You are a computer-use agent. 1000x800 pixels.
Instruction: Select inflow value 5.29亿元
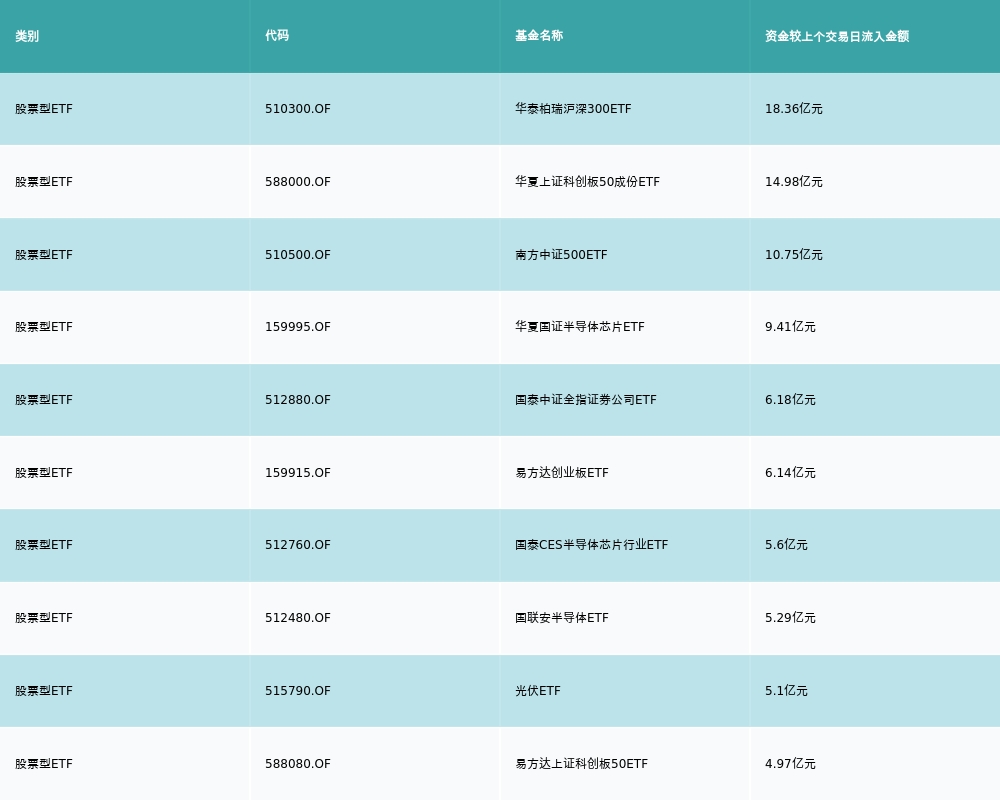(790, 618)
